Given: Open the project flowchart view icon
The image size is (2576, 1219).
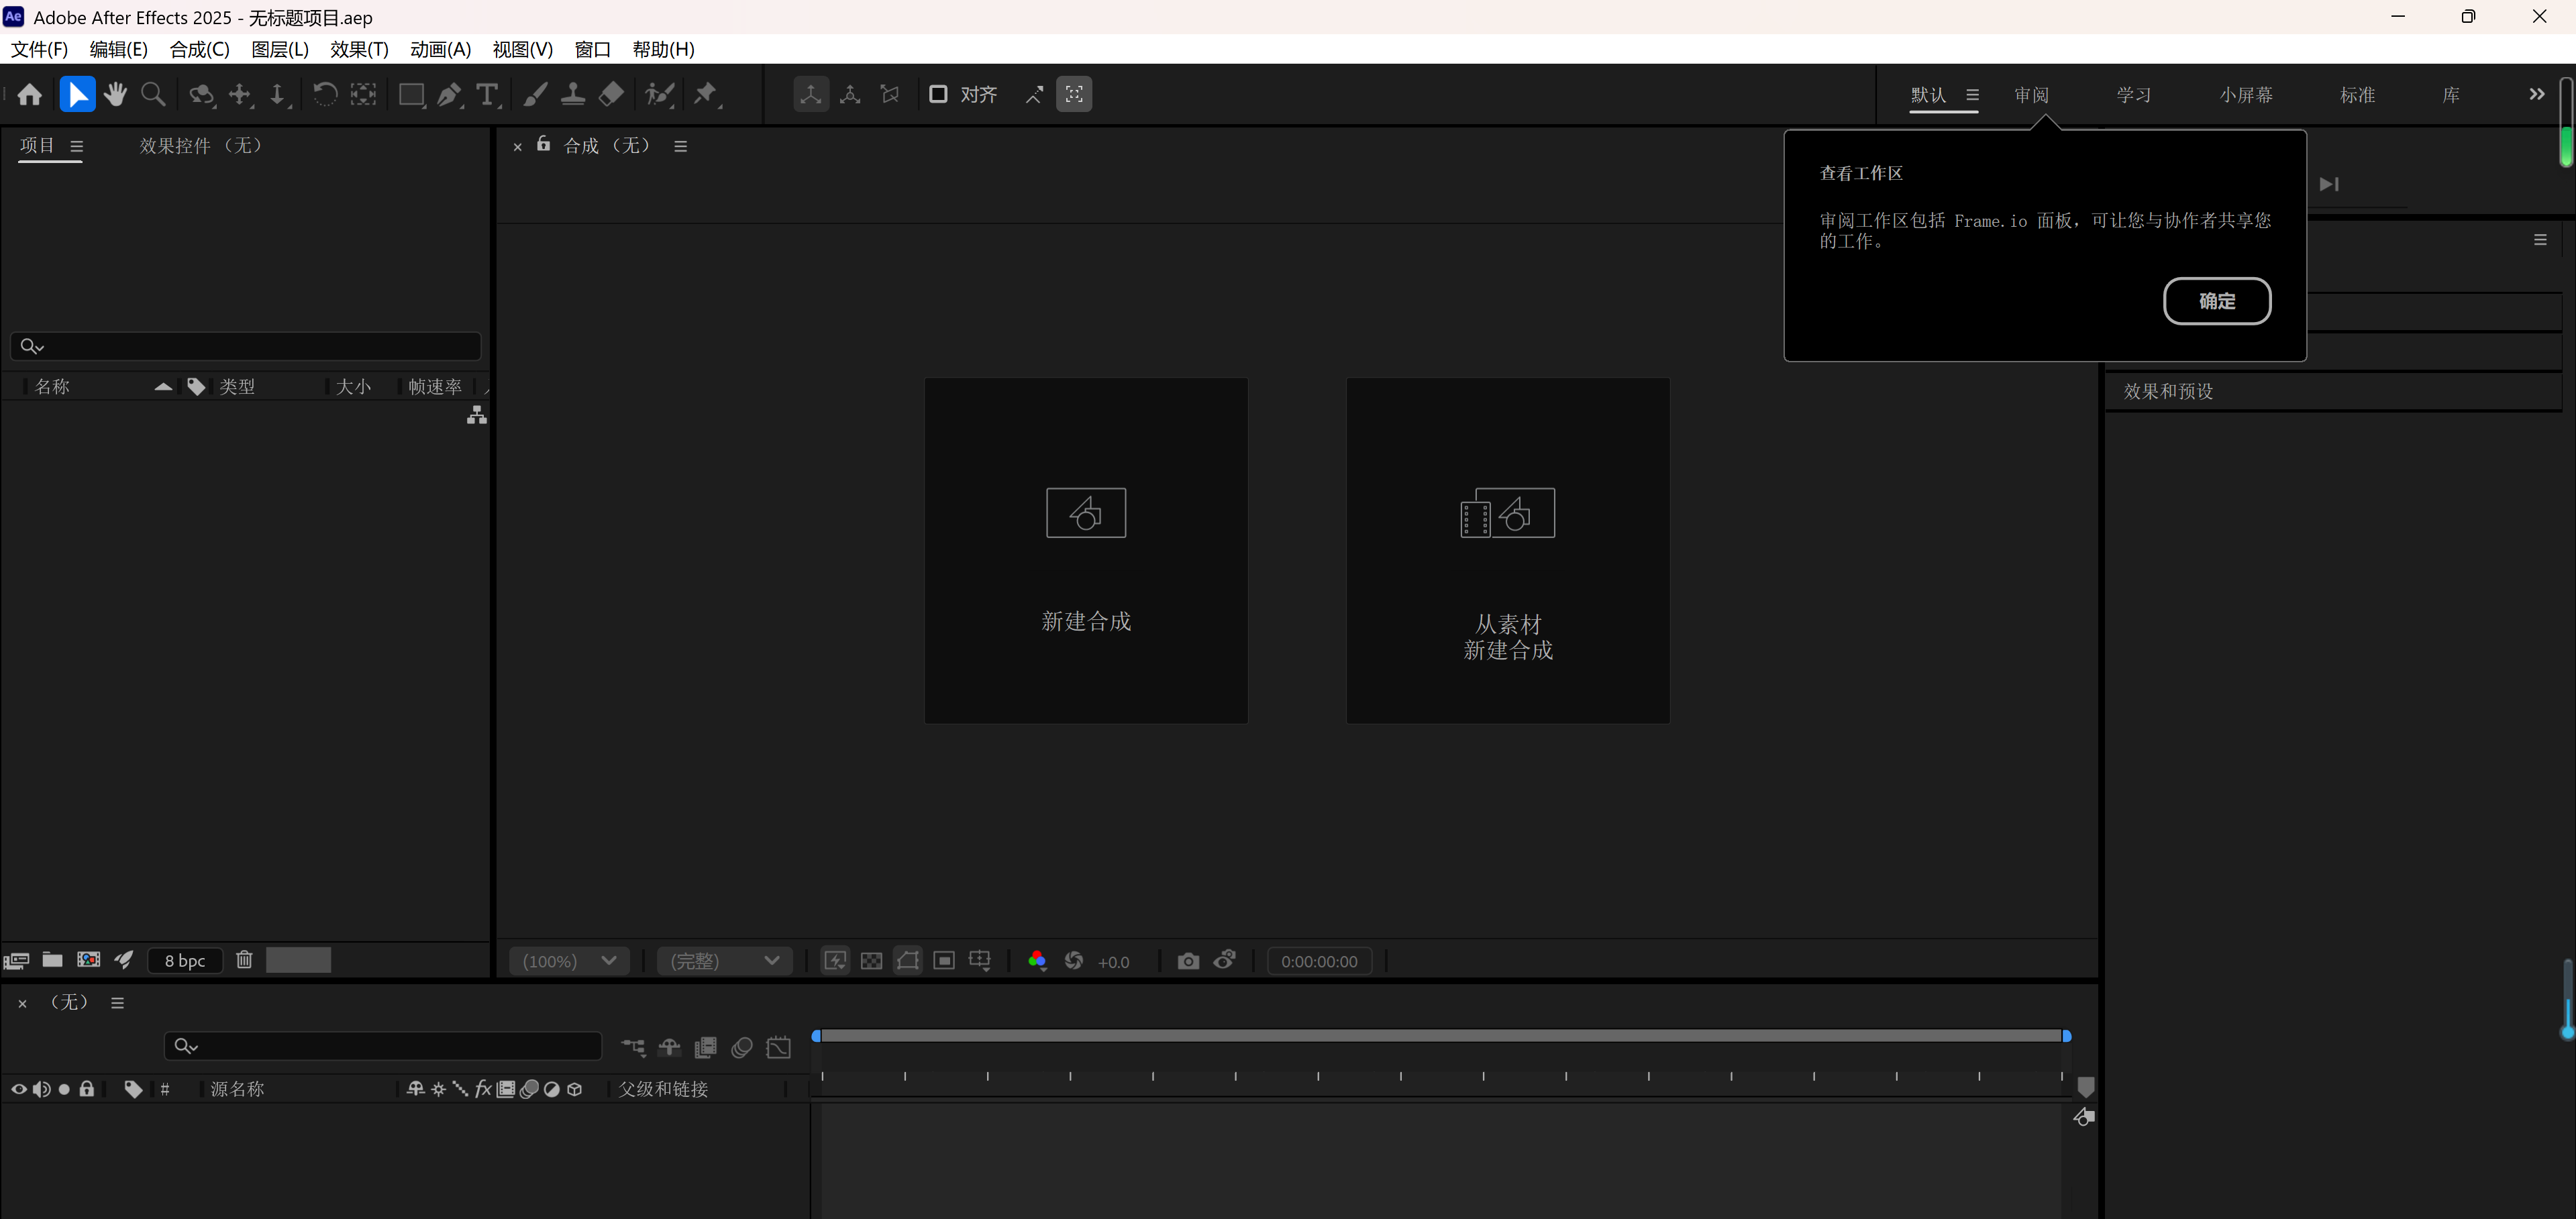Looking at the screenshot, I should 477,415.
